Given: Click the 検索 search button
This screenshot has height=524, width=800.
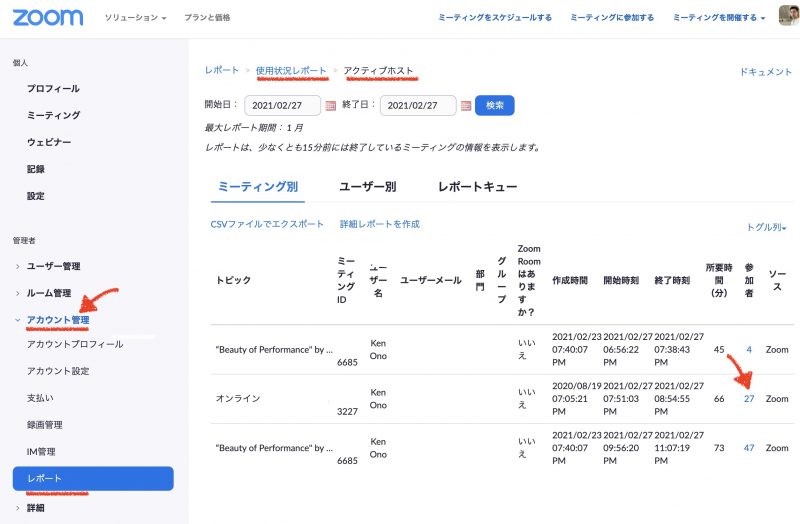Looking at the screenshot, I should (494, 105).
